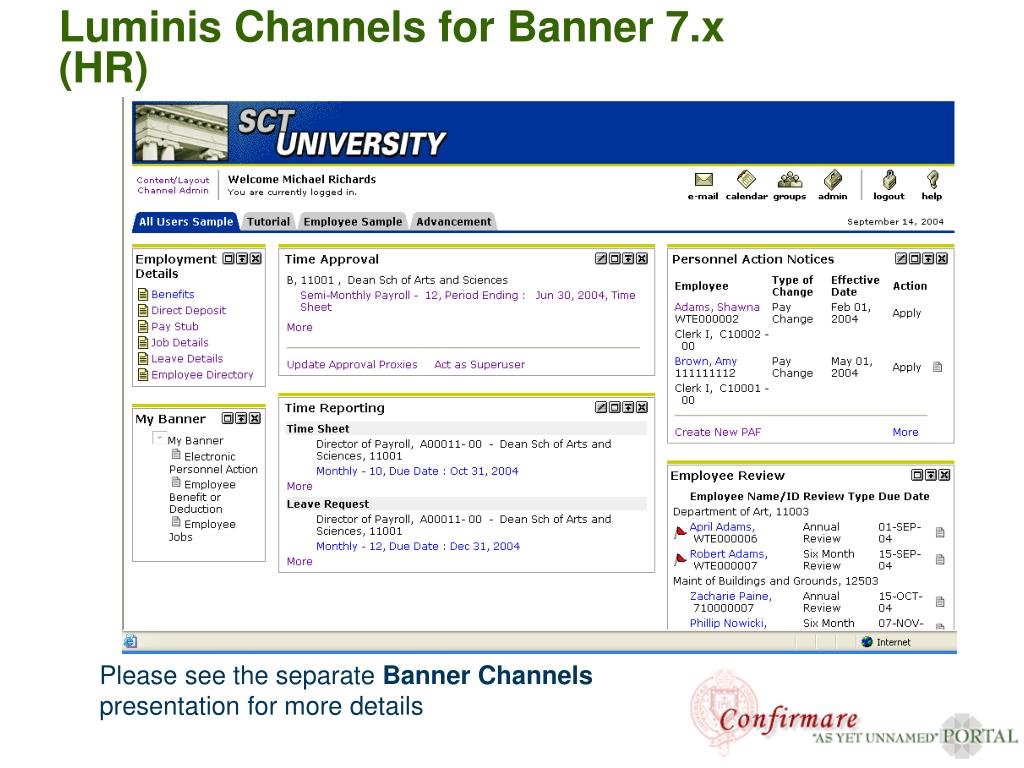Click the pencil edit icon on Time Approval
Image resolution: width=1024 pixels, height=768 pixels.
point(601,259)
